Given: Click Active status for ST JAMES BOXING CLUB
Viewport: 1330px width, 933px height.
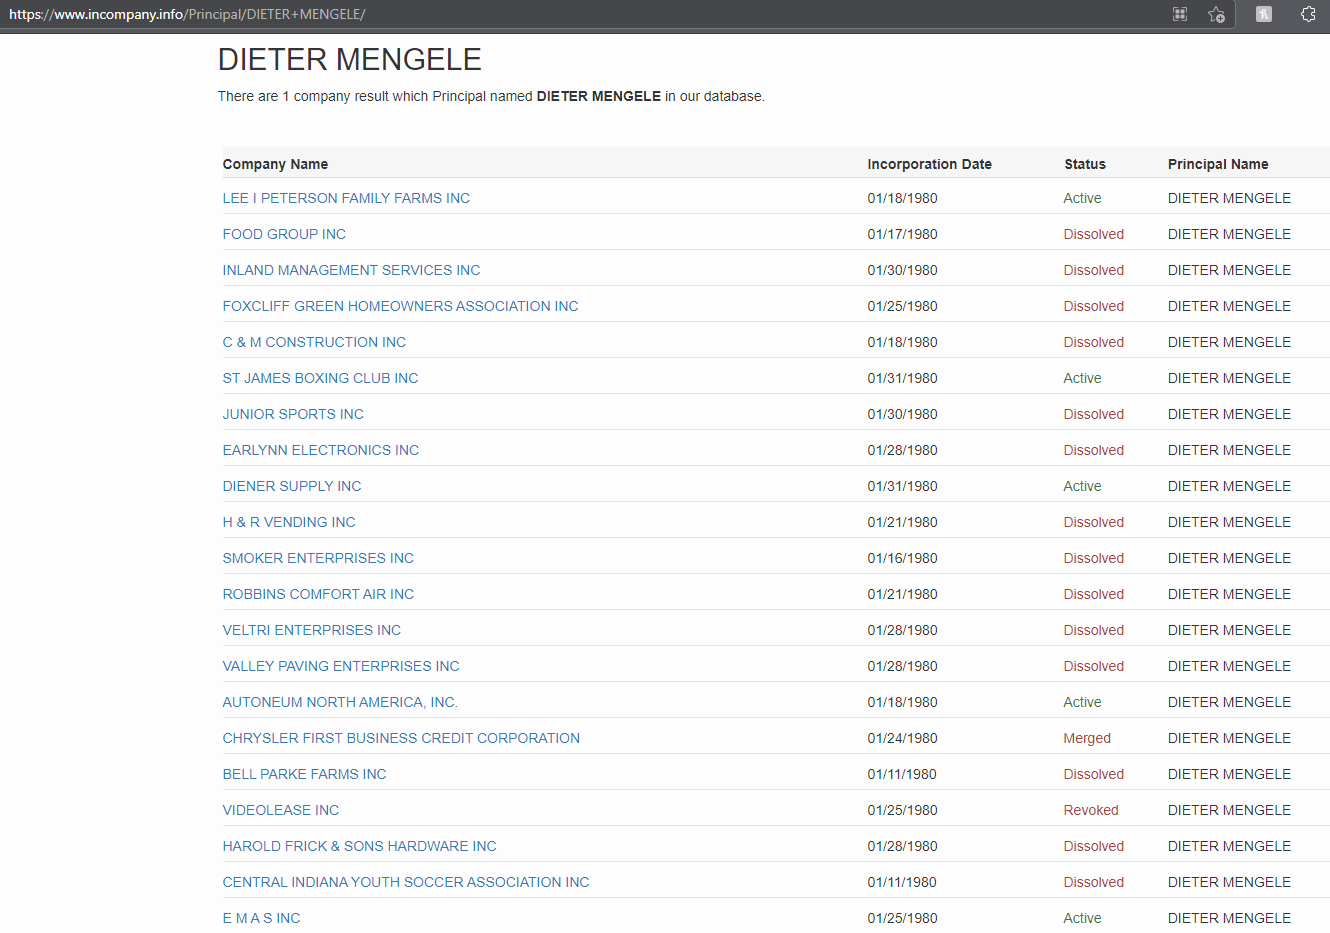Looking at the screenshot, I should 1082,378.
